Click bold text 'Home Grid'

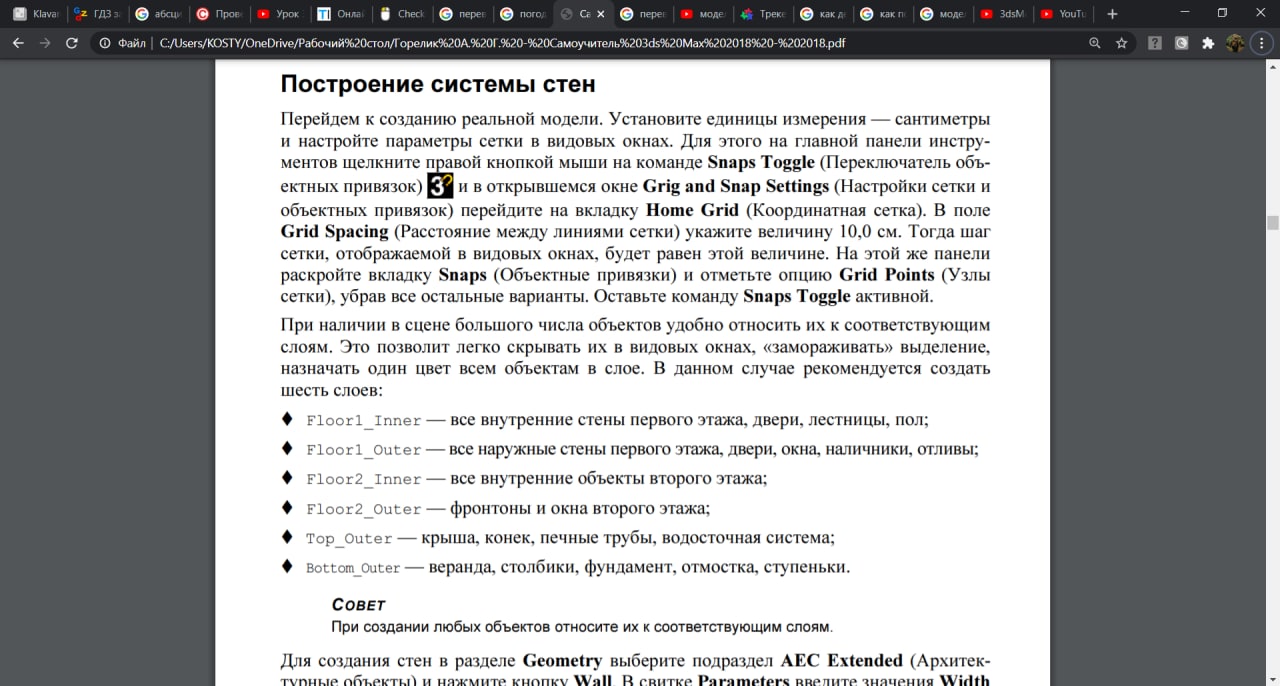692,210
